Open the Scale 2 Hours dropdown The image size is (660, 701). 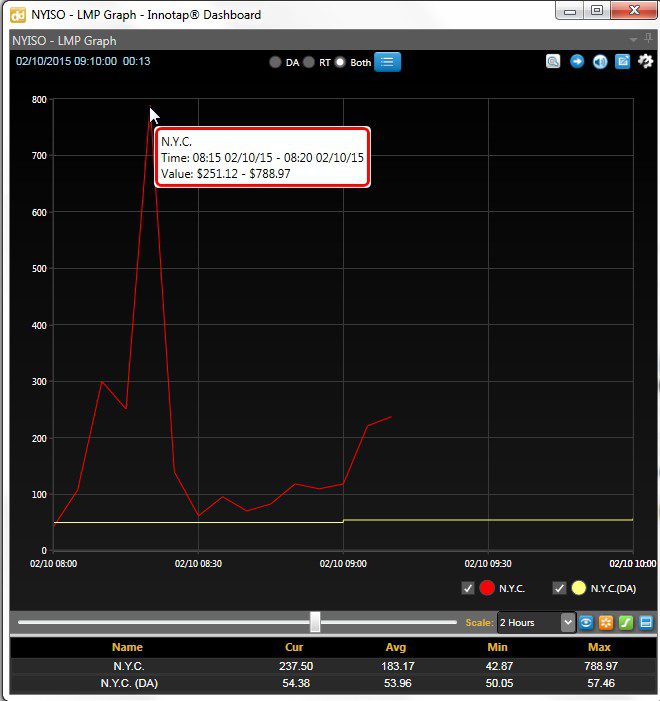click(536, 622)
